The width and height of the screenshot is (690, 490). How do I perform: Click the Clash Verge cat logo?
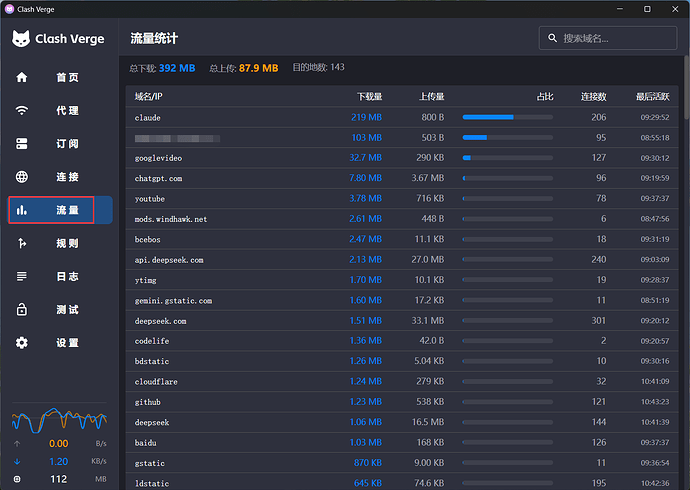tap(21, 39)
